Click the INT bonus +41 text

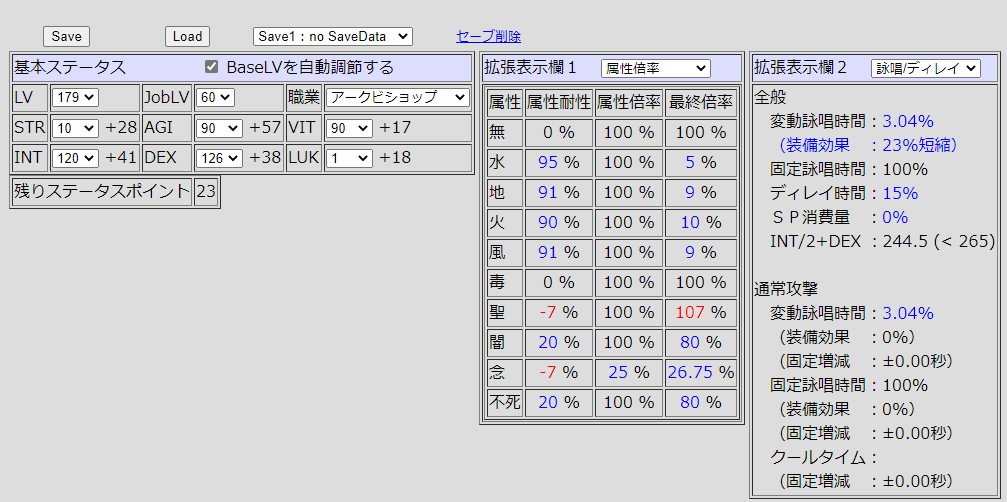pos(121,158)
